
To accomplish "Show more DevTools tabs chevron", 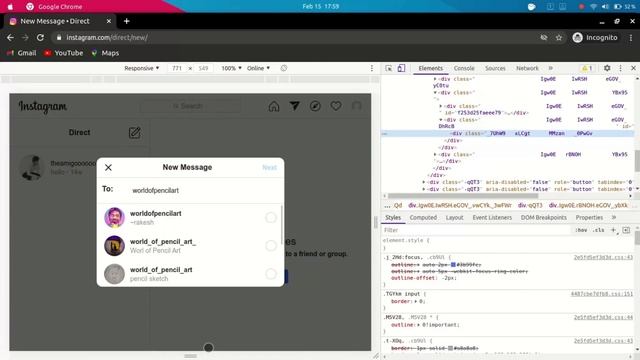I will (x=551, y=68).
